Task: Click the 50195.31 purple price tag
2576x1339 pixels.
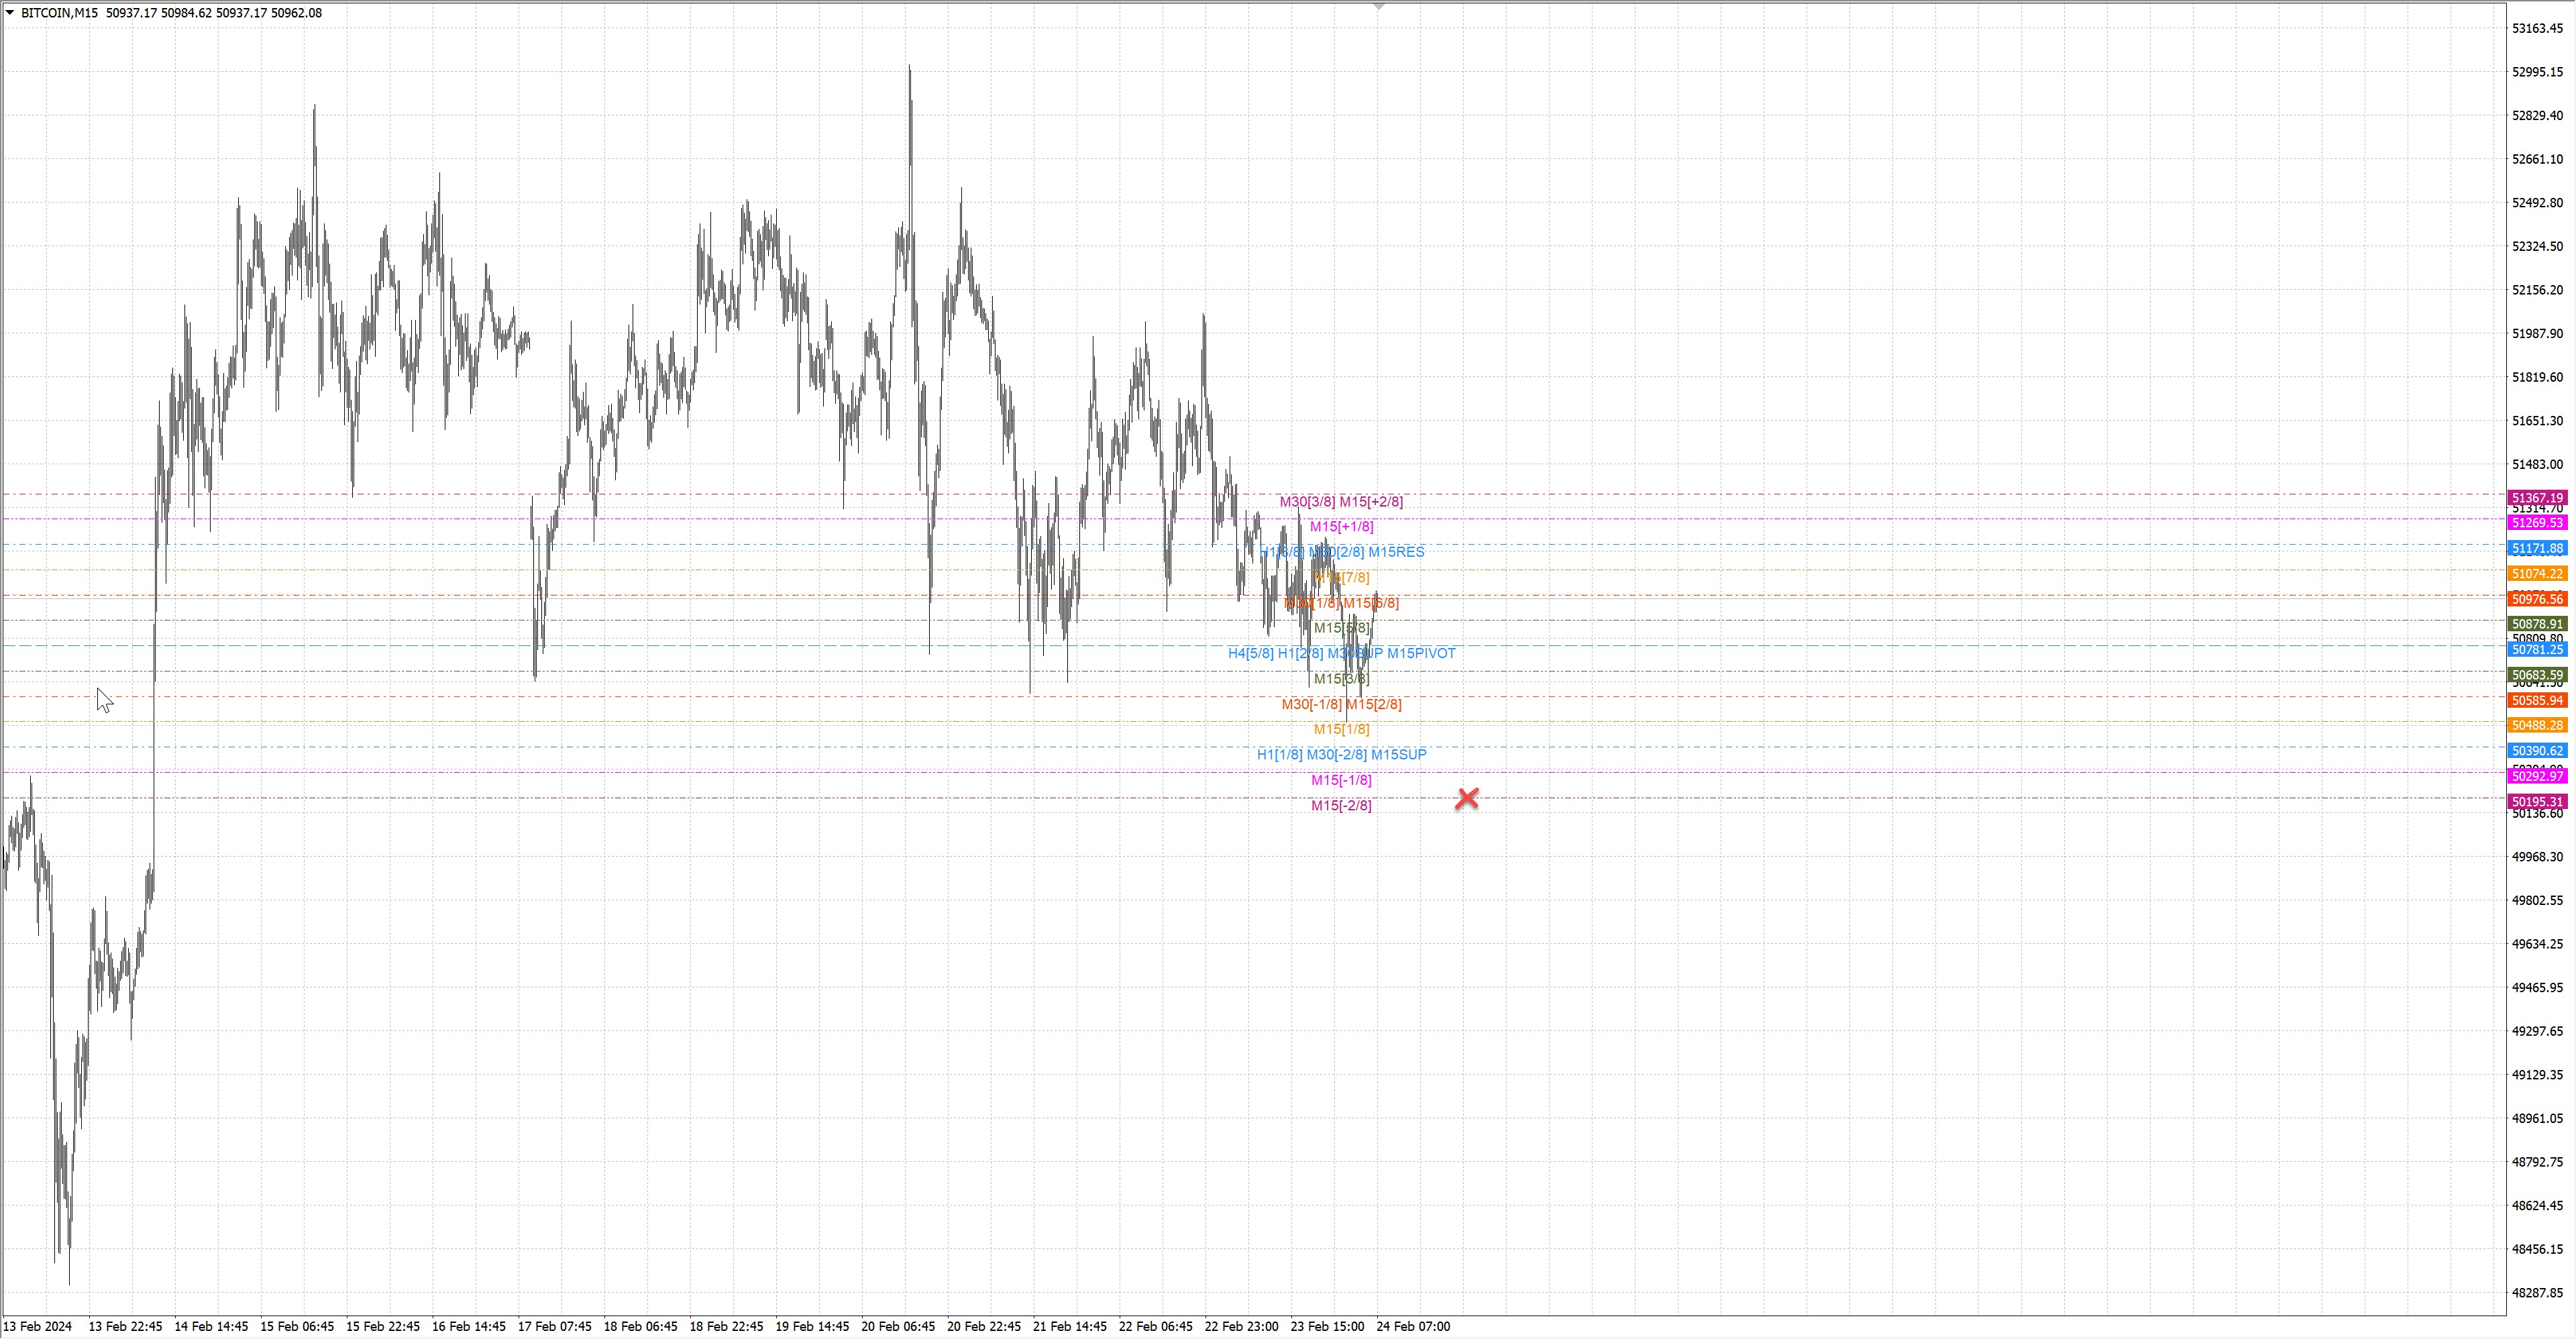Action: [x=2537, y=801]
